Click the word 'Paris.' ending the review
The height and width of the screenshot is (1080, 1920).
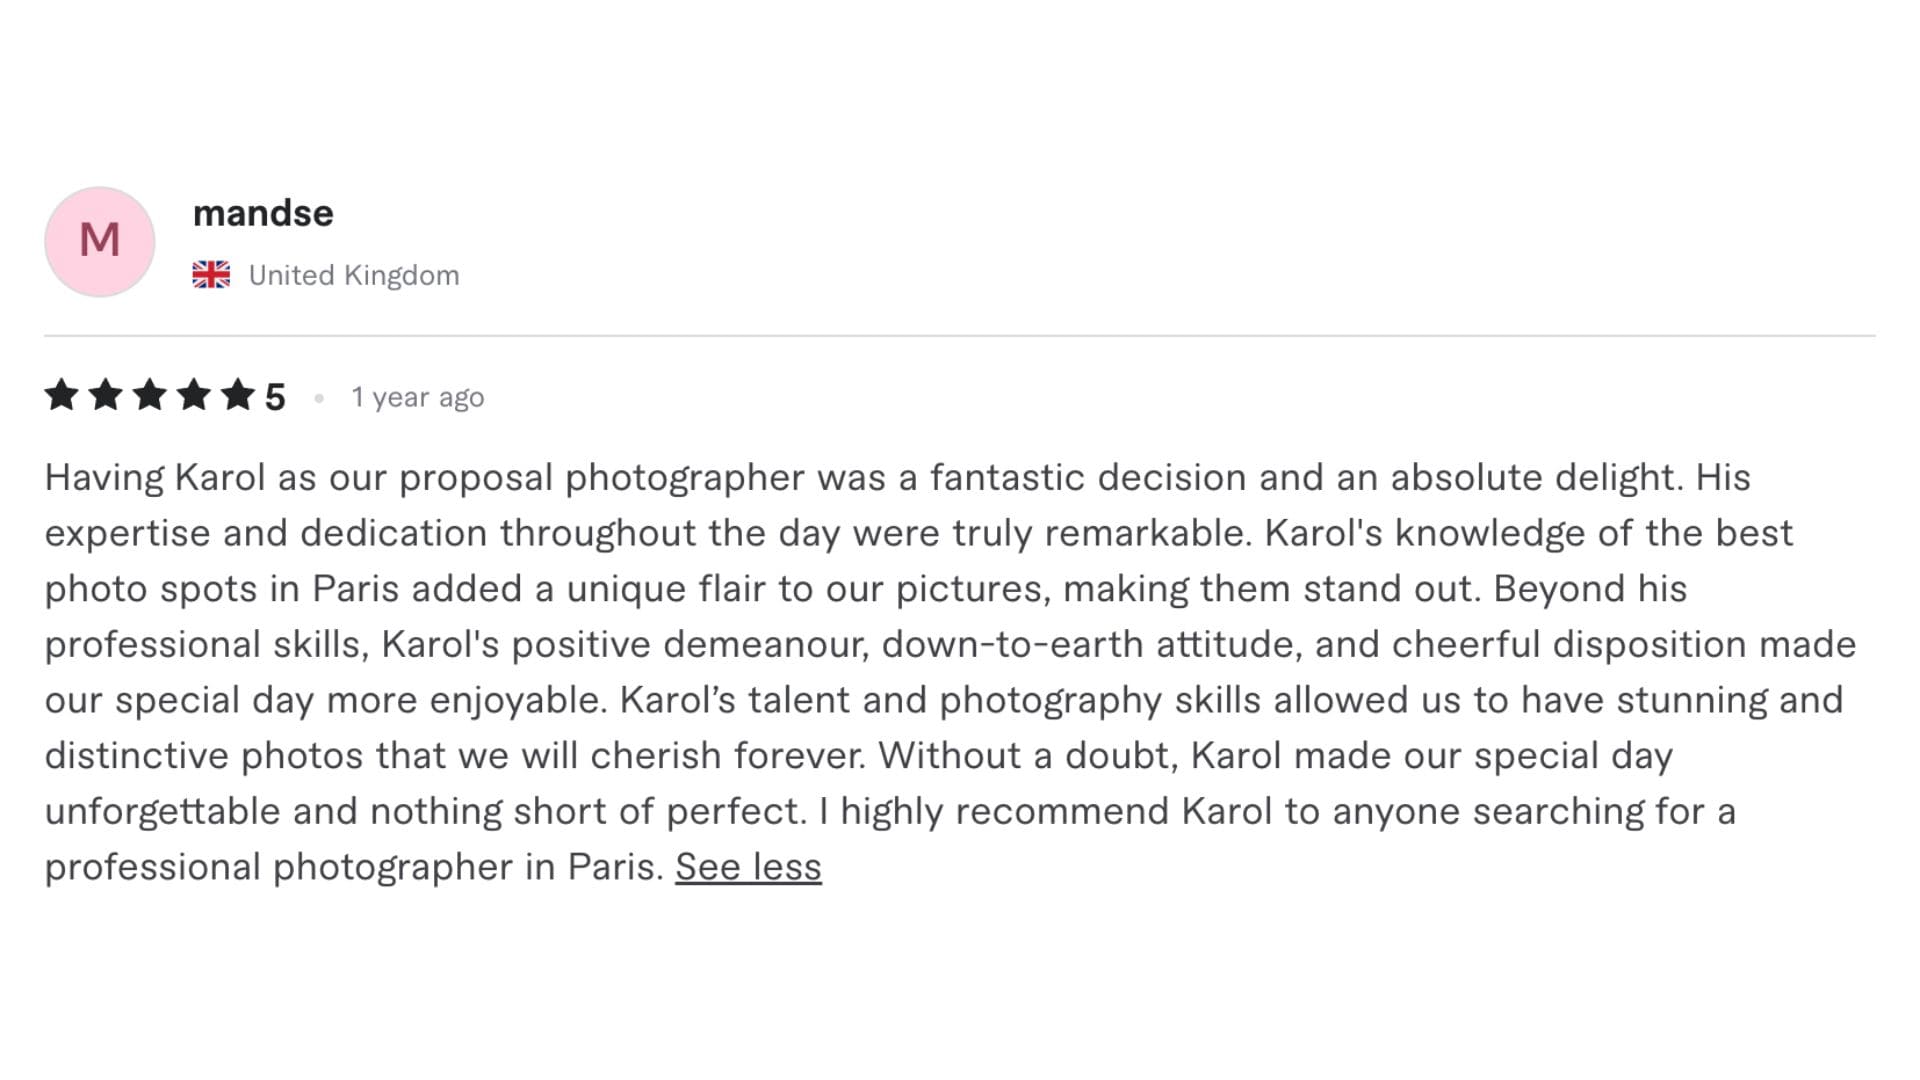(x=616, y=867)
